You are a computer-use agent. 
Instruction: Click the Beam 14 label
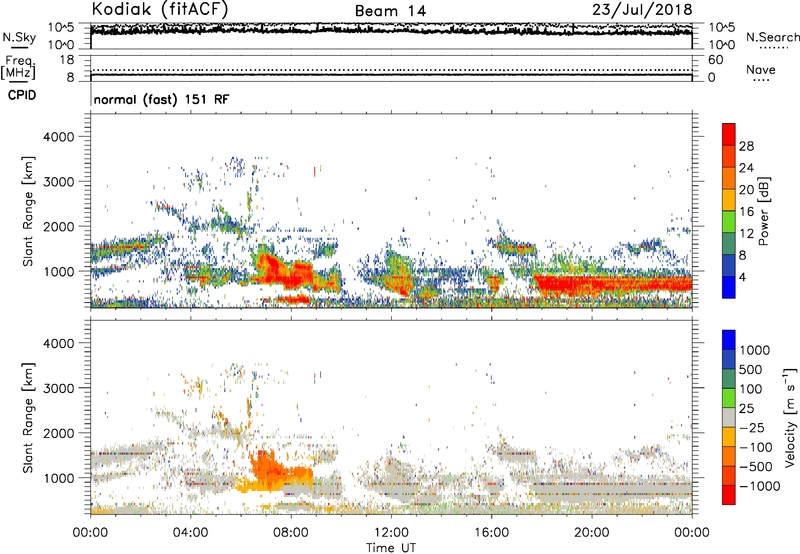point(390,11)
